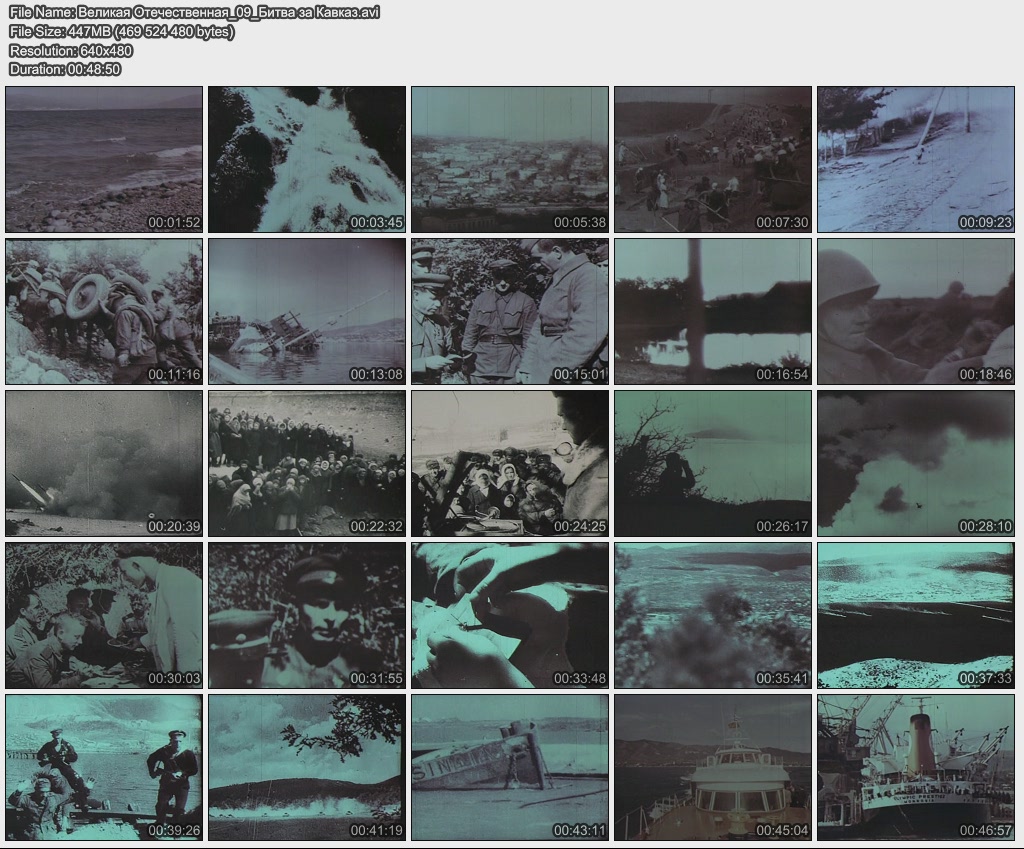Open the soldiers carrying tire frame at 00:11:16
This screenshot has height=849, width=1024.
click(104, 311)
